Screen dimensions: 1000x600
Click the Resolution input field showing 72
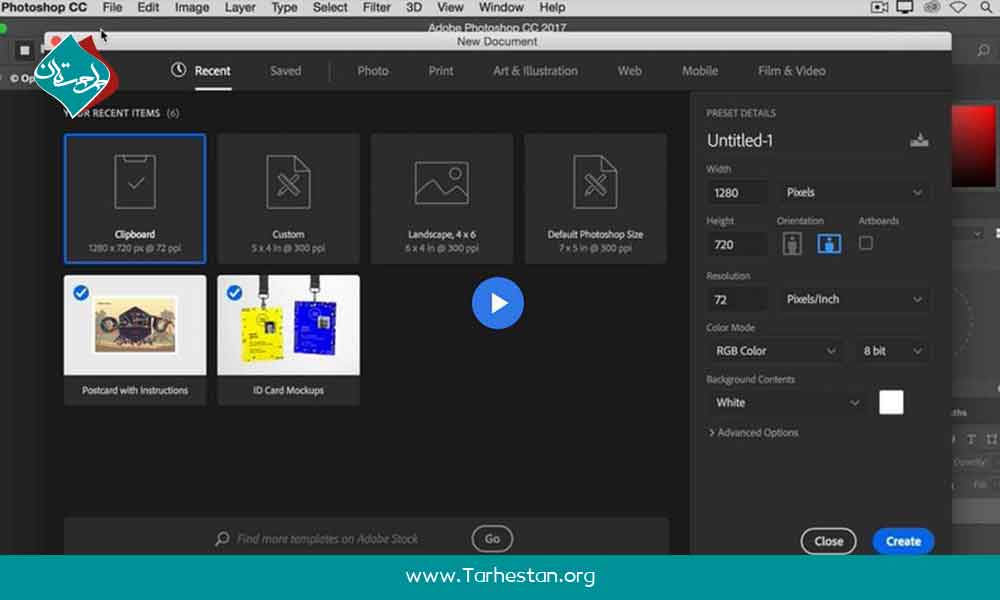click(737, 300)
